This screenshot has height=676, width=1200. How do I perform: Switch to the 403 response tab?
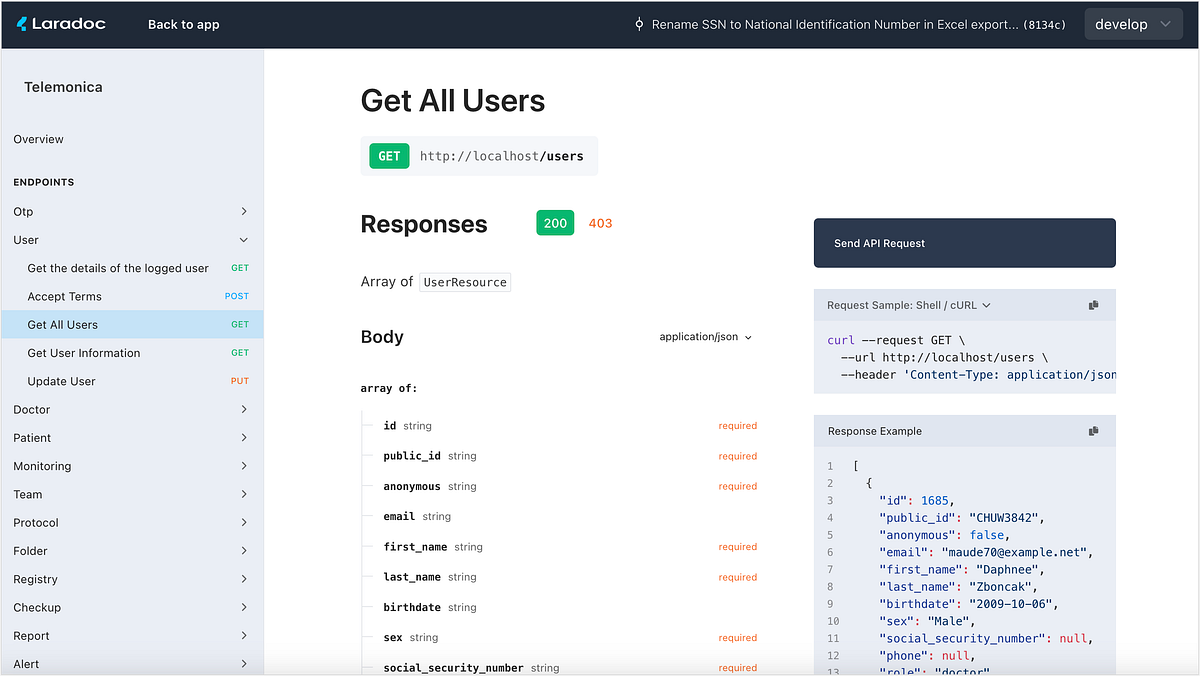(x=600, y=223)
